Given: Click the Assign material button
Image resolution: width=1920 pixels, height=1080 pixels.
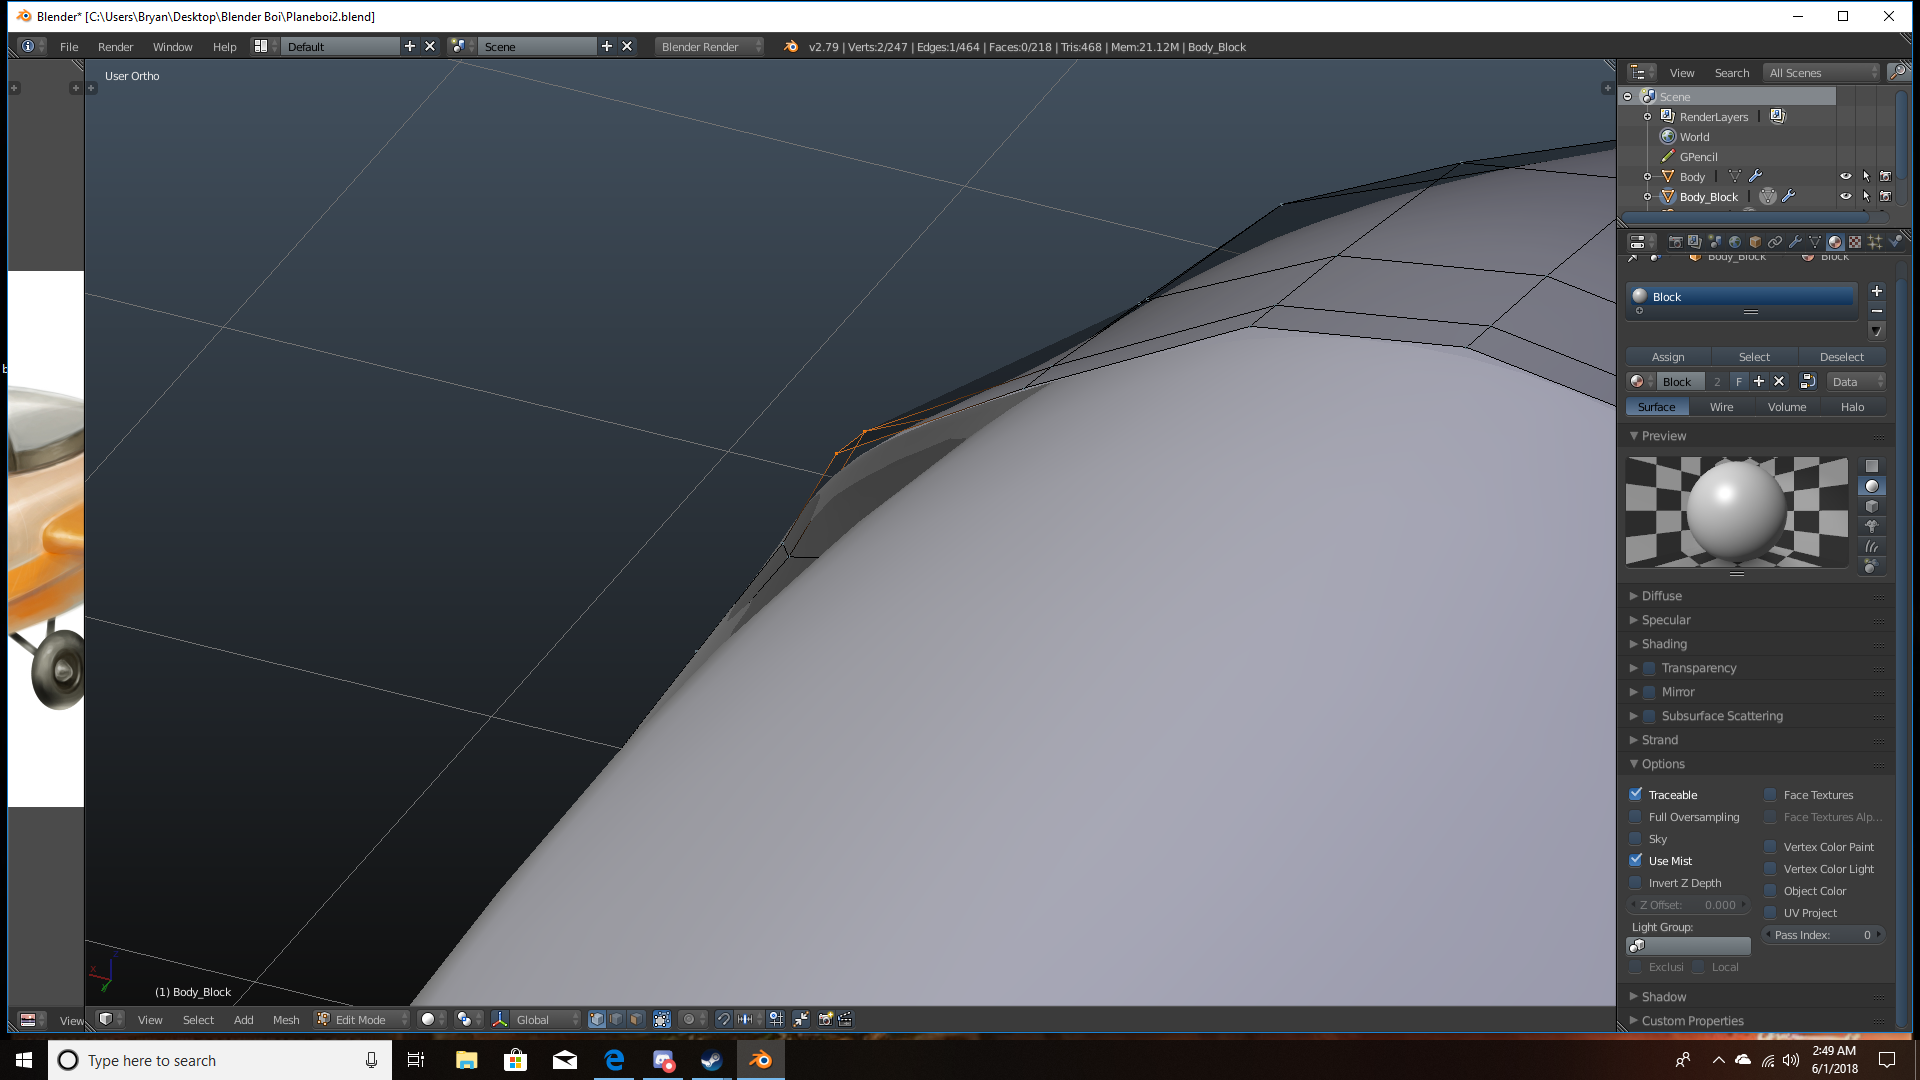Looking at the screenshot, I should tap(1667, 357).
